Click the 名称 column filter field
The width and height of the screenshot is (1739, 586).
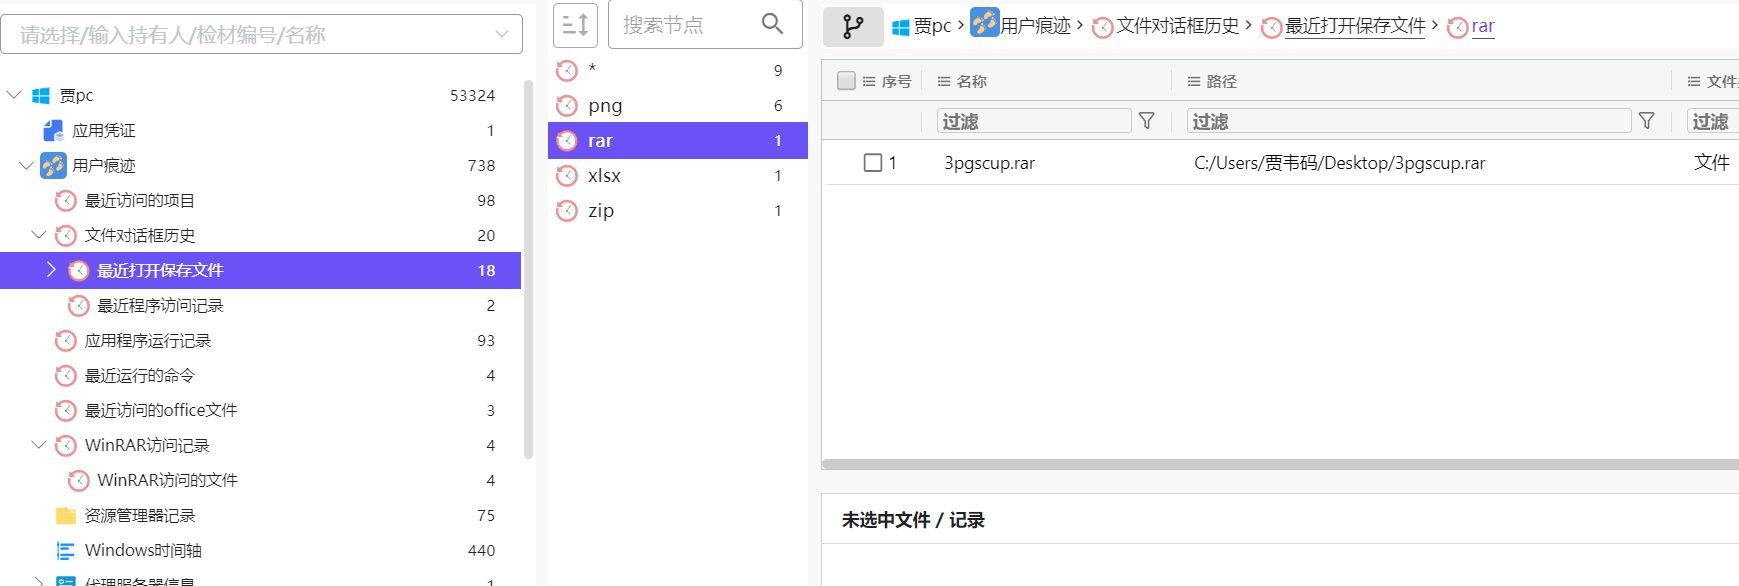(x=1034, y=121)
